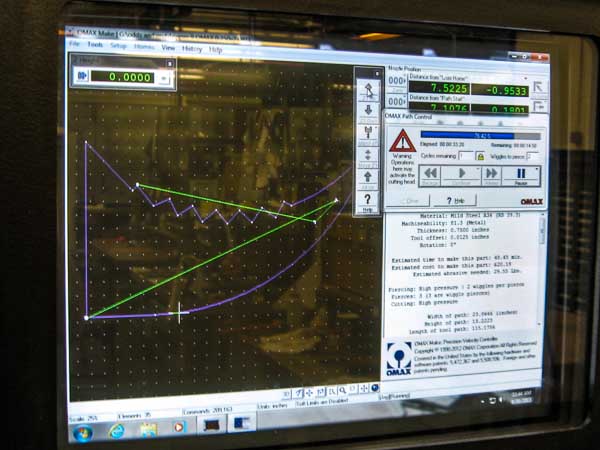Open dropdown arrow on Continue button

(x=478, y=169)
